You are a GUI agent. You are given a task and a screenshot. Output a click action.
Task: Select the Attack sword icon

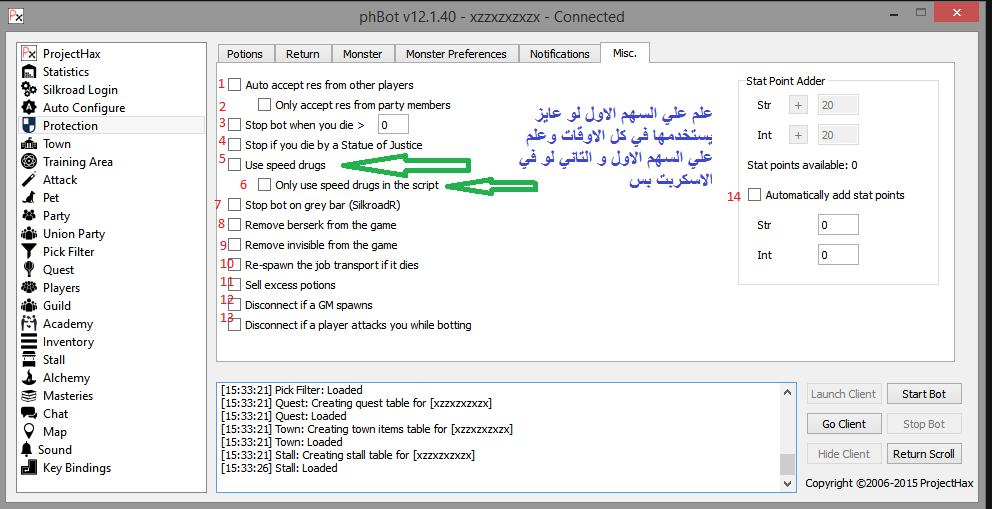click(29, 180)
